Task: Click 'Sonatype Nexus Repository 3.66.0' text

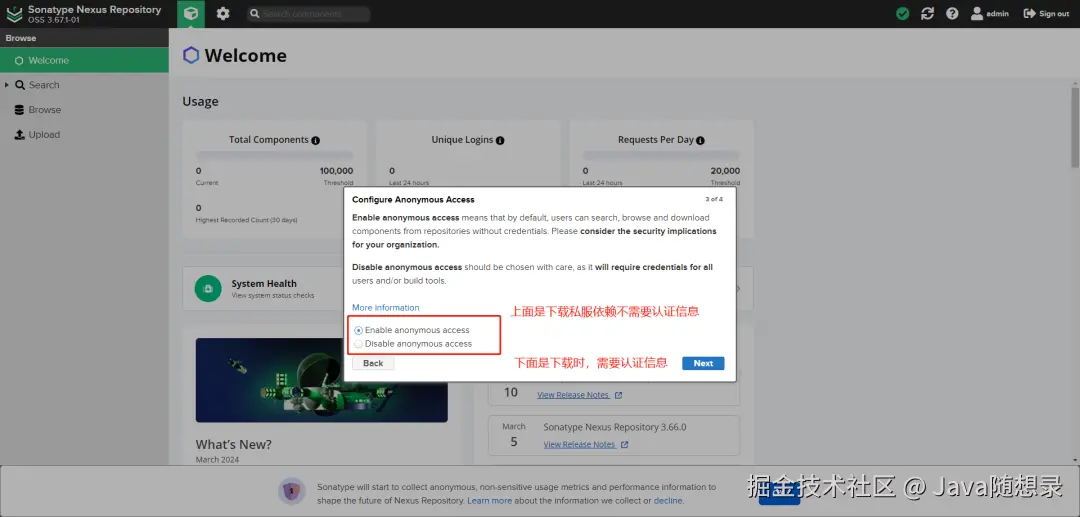Action: (x=614, y=427)
